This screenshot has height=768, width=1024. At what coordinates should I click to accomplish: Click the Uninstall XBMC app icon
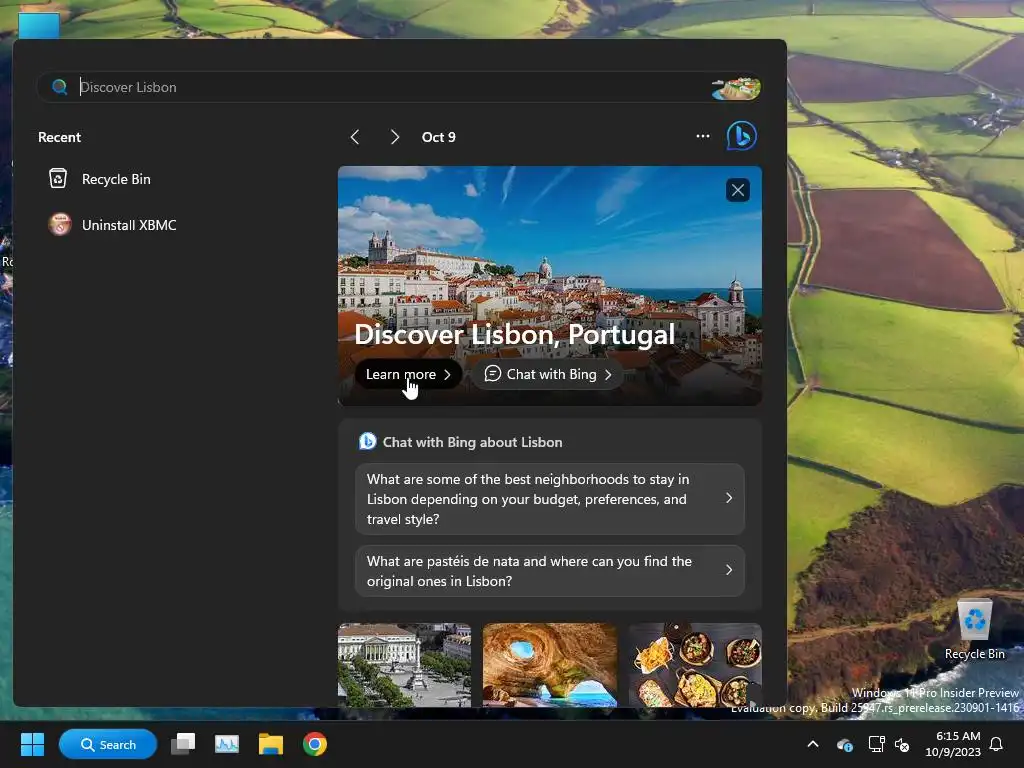(60, 224)
